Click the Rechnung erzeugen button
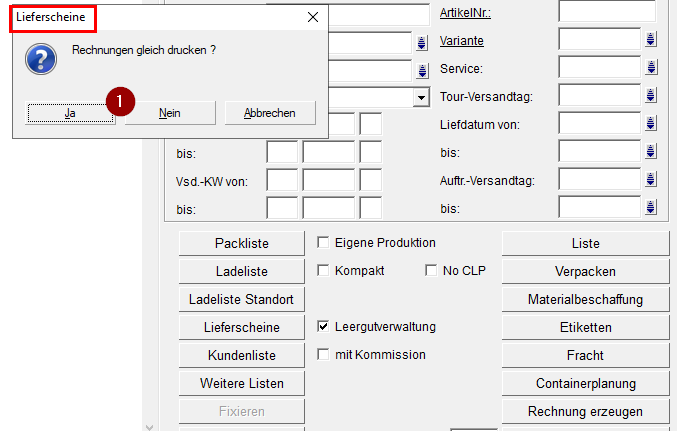Viewport: 677px width, 431px height. [585, 411]
